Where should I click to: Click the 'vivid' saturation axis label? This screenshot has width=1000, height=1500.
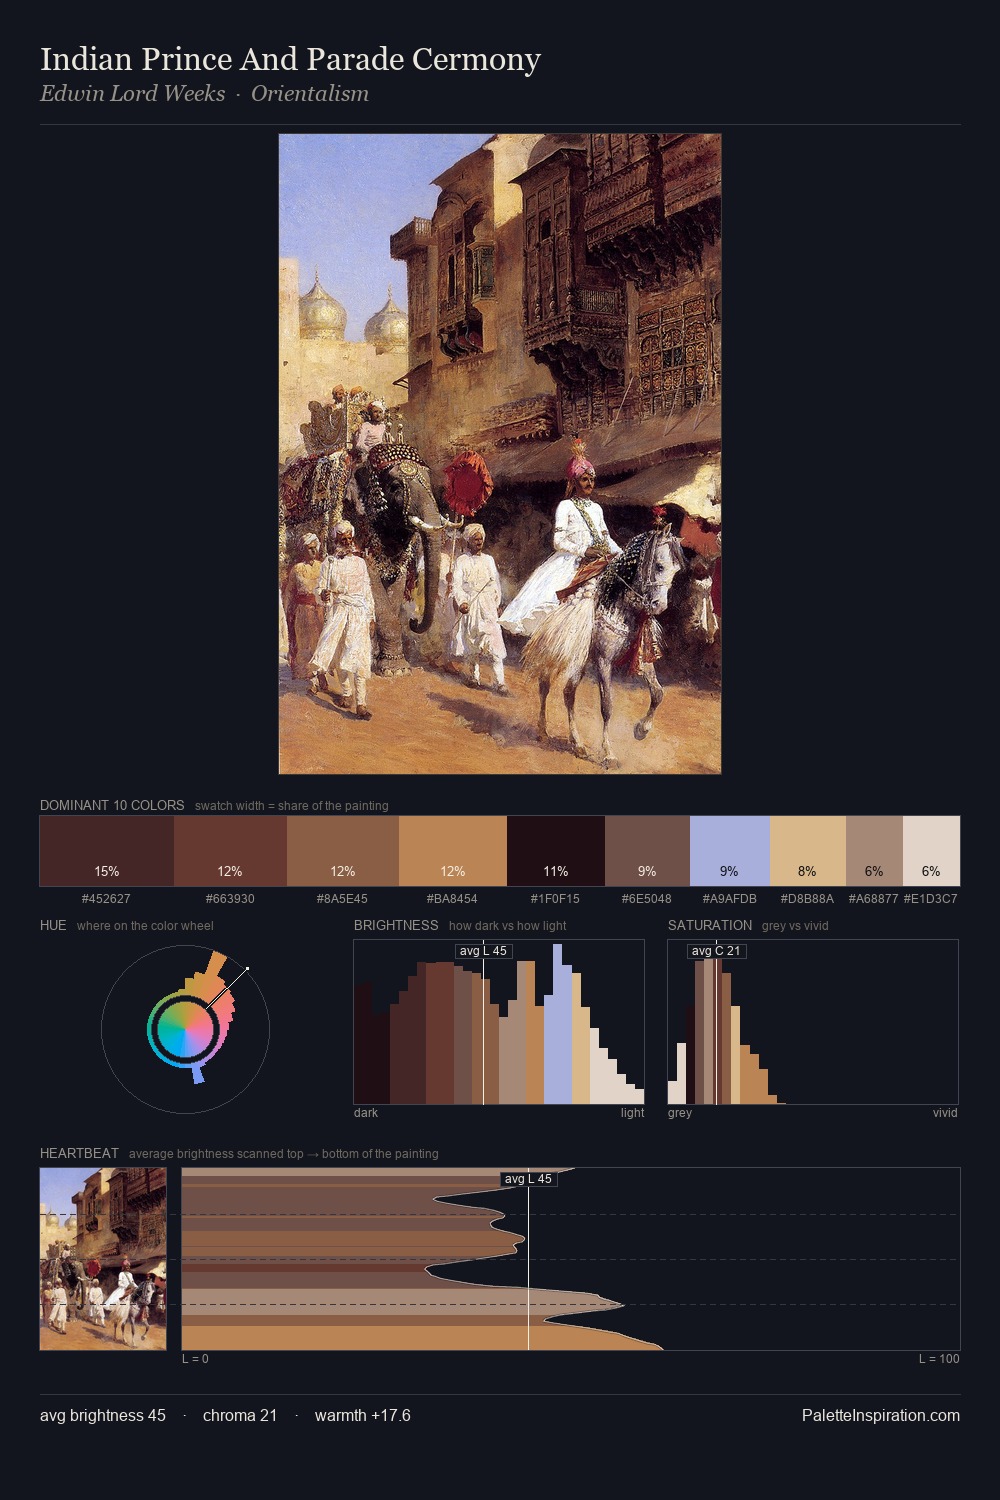(945, 1113)
